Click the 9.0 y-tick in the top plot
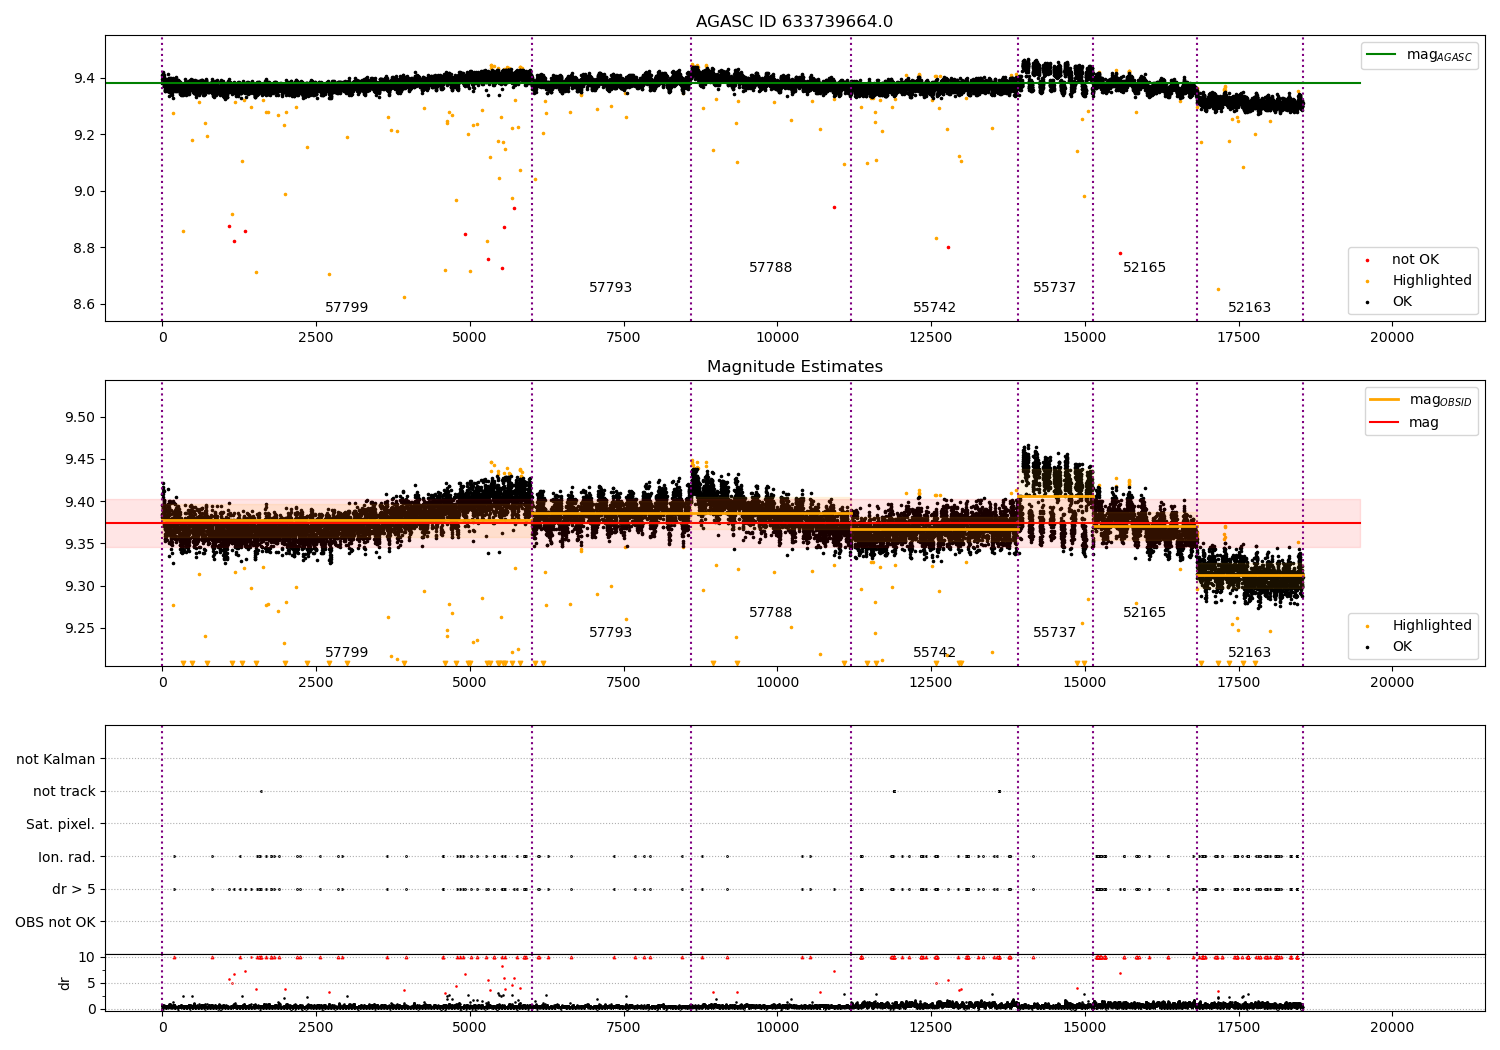1500x1050 pixels. click(85, 192)
